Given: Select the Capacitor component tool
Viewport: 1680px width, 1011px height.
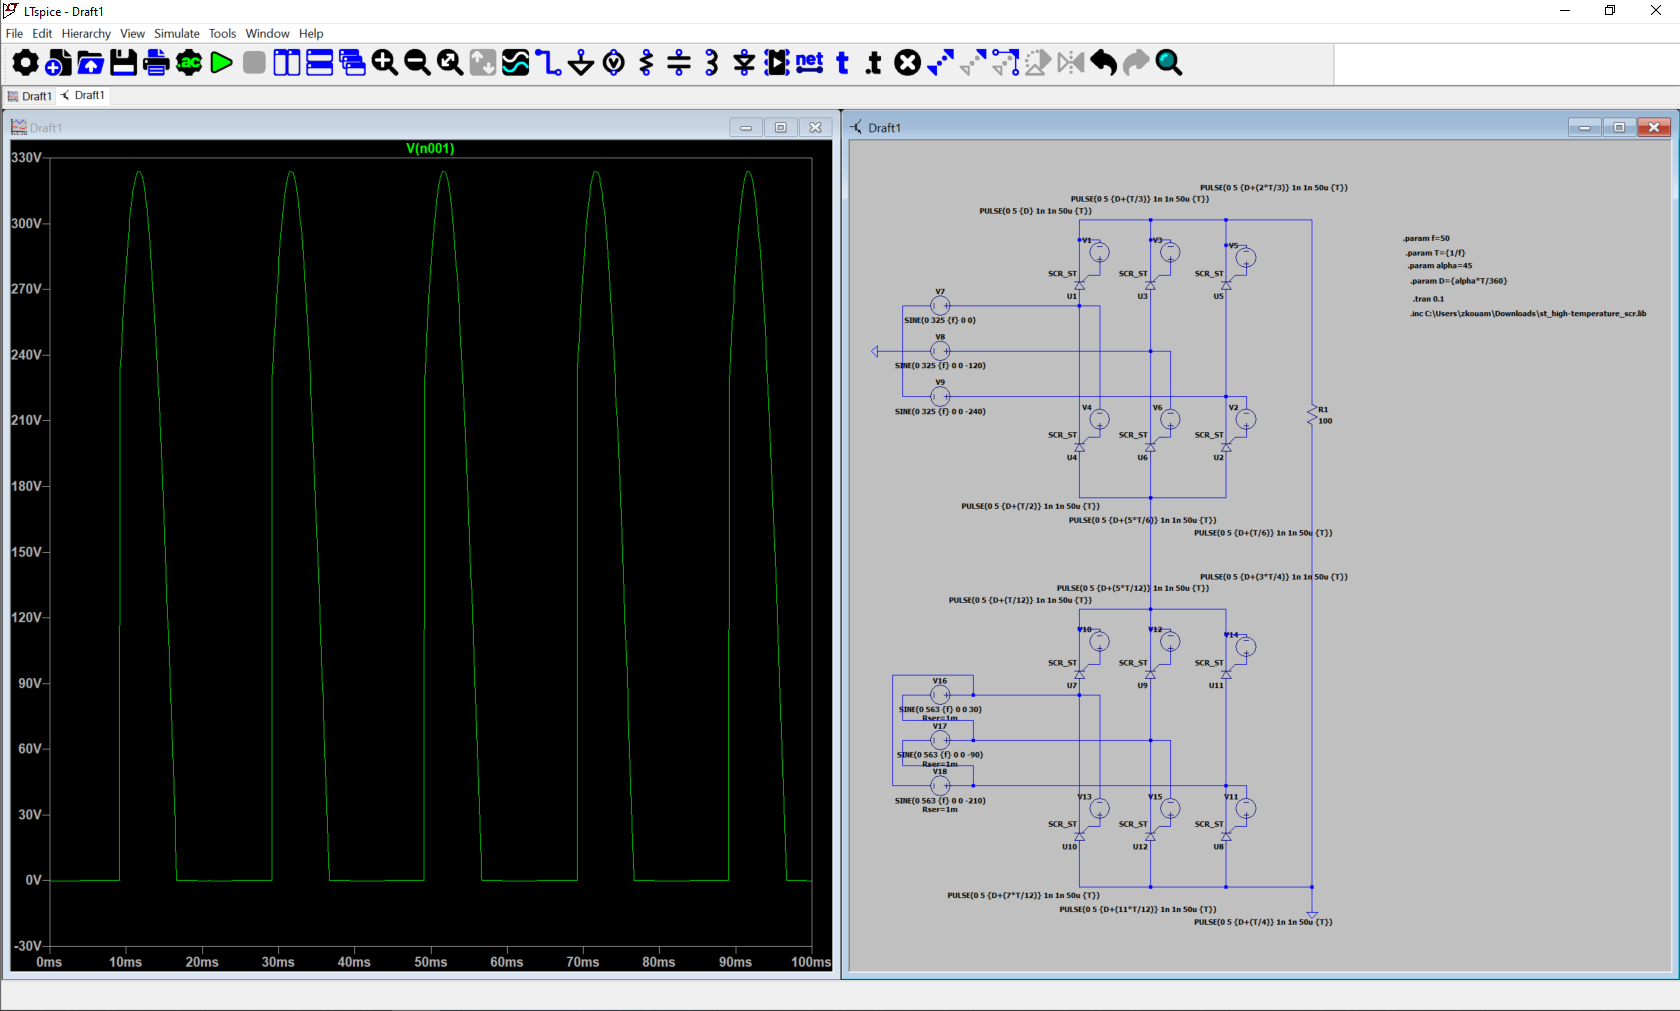Looking at the screenshot, I should tap(679, 63).
